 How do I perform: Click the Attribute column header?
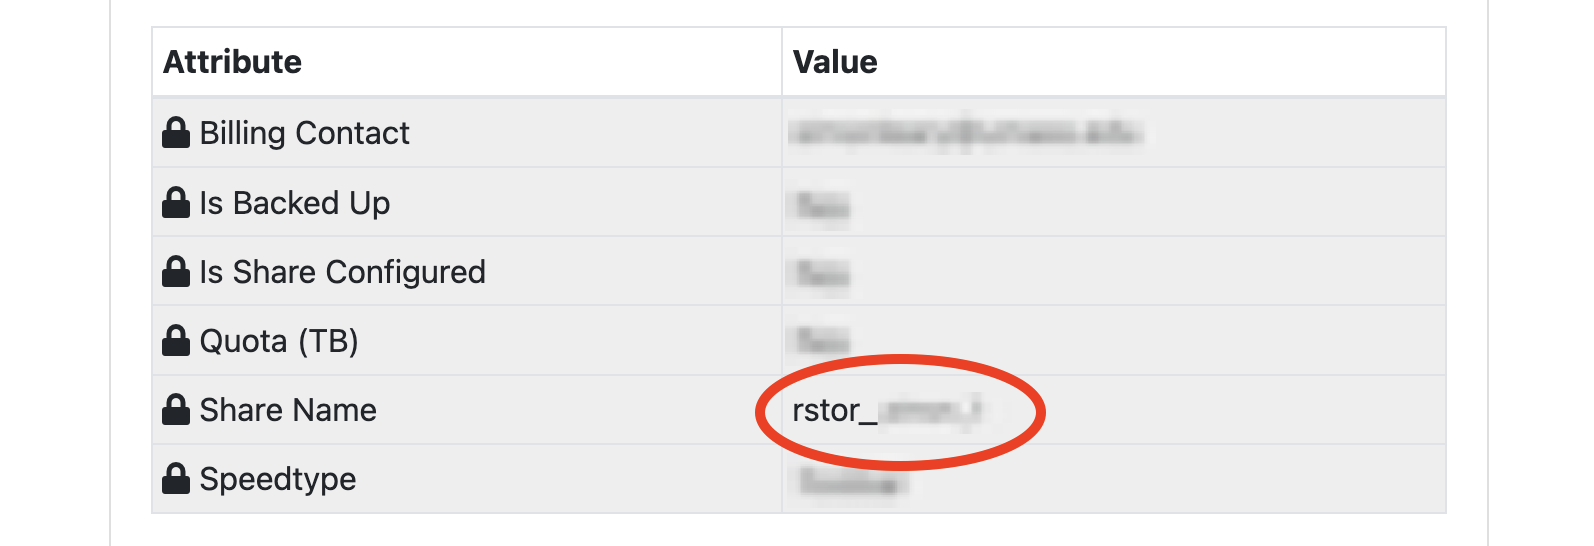click(233, 62)
